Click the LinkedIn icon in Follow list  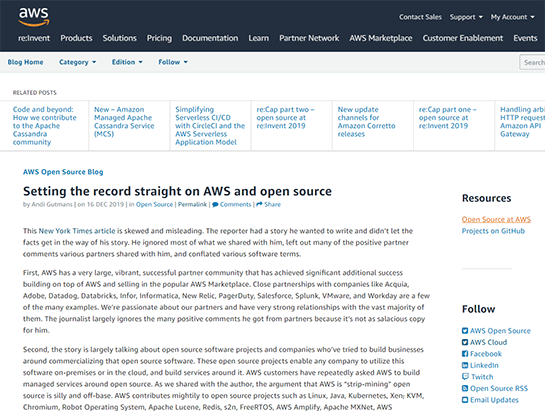point(465,365)
